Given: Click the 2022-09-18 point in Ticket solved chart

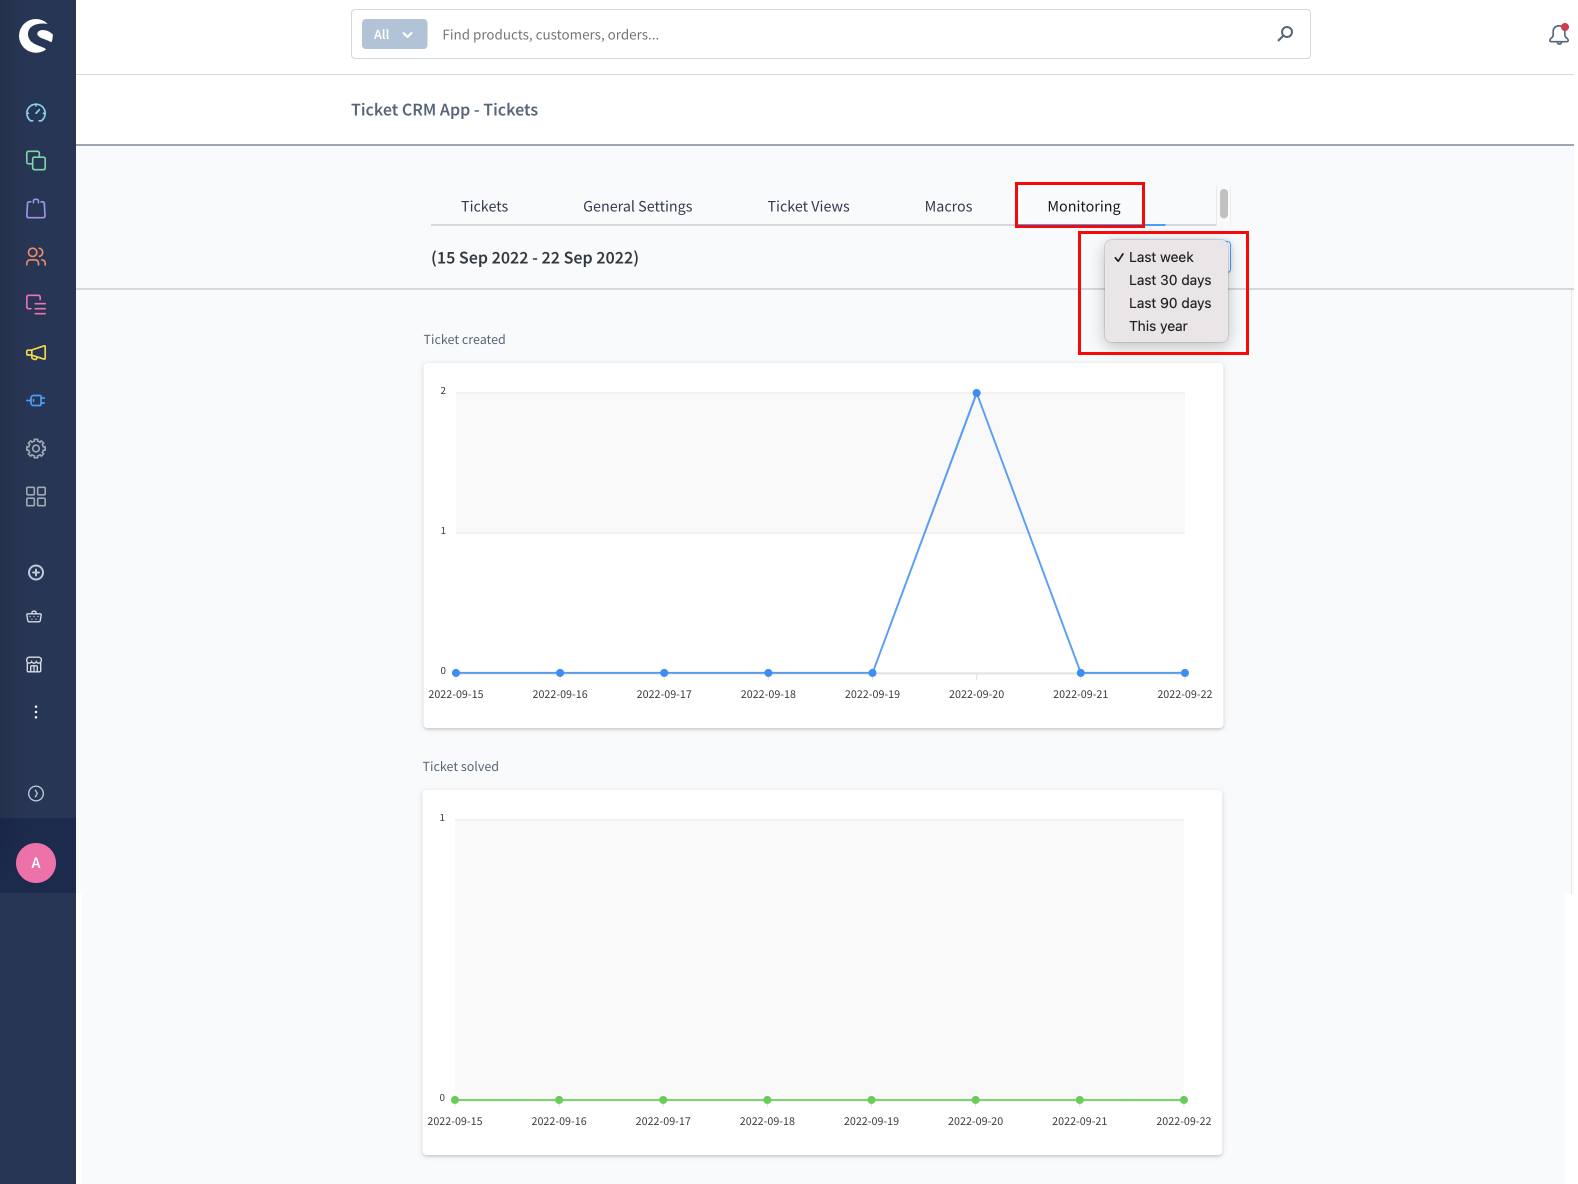Looking at the screenshot, I should (x=767, y=1100).
